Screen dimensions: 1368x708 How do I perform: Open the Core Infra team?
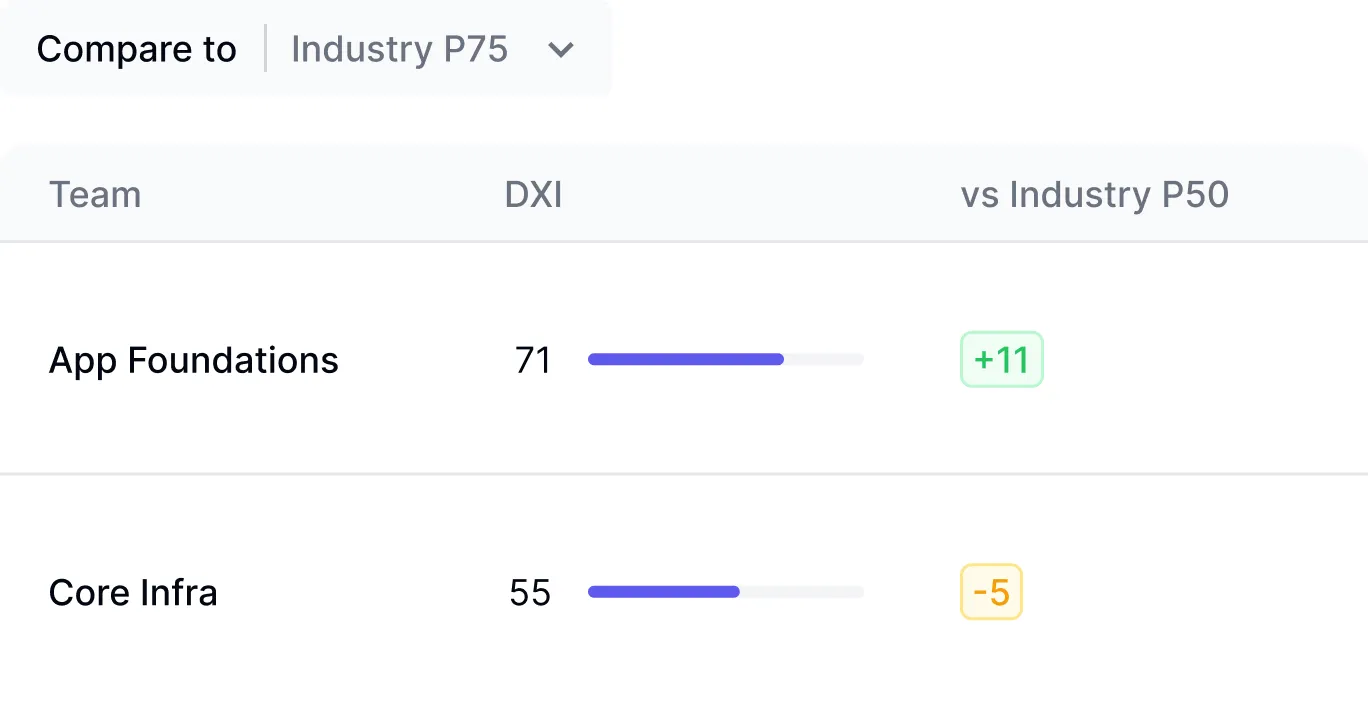133,593
